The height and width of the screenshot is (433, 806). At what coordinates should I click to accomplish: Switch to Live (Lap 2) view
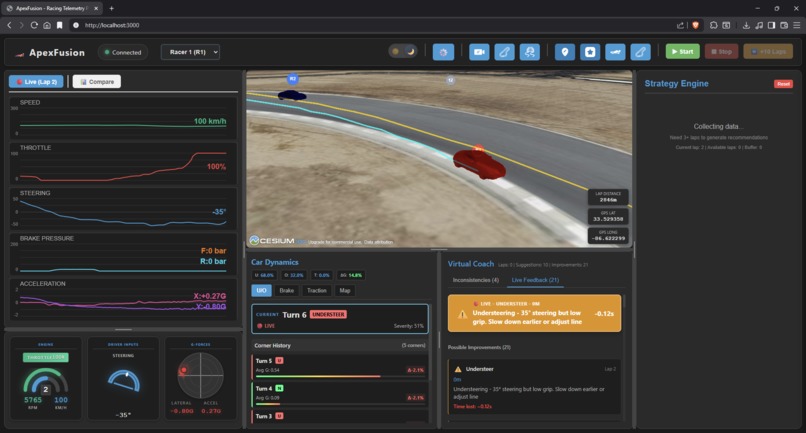(36, 81)
